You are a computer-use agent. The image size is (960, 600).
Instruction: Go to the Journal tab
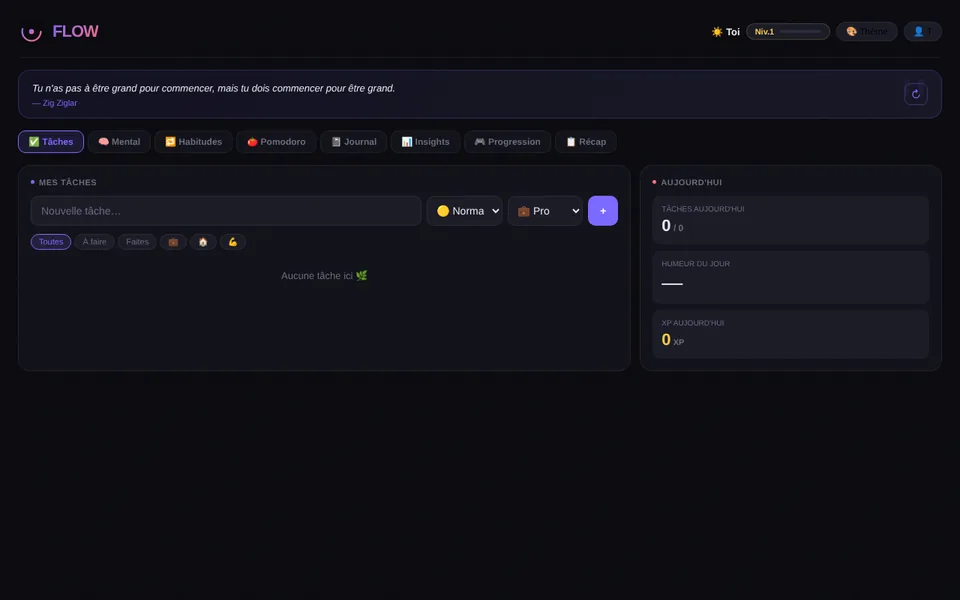tap(353, 141)
